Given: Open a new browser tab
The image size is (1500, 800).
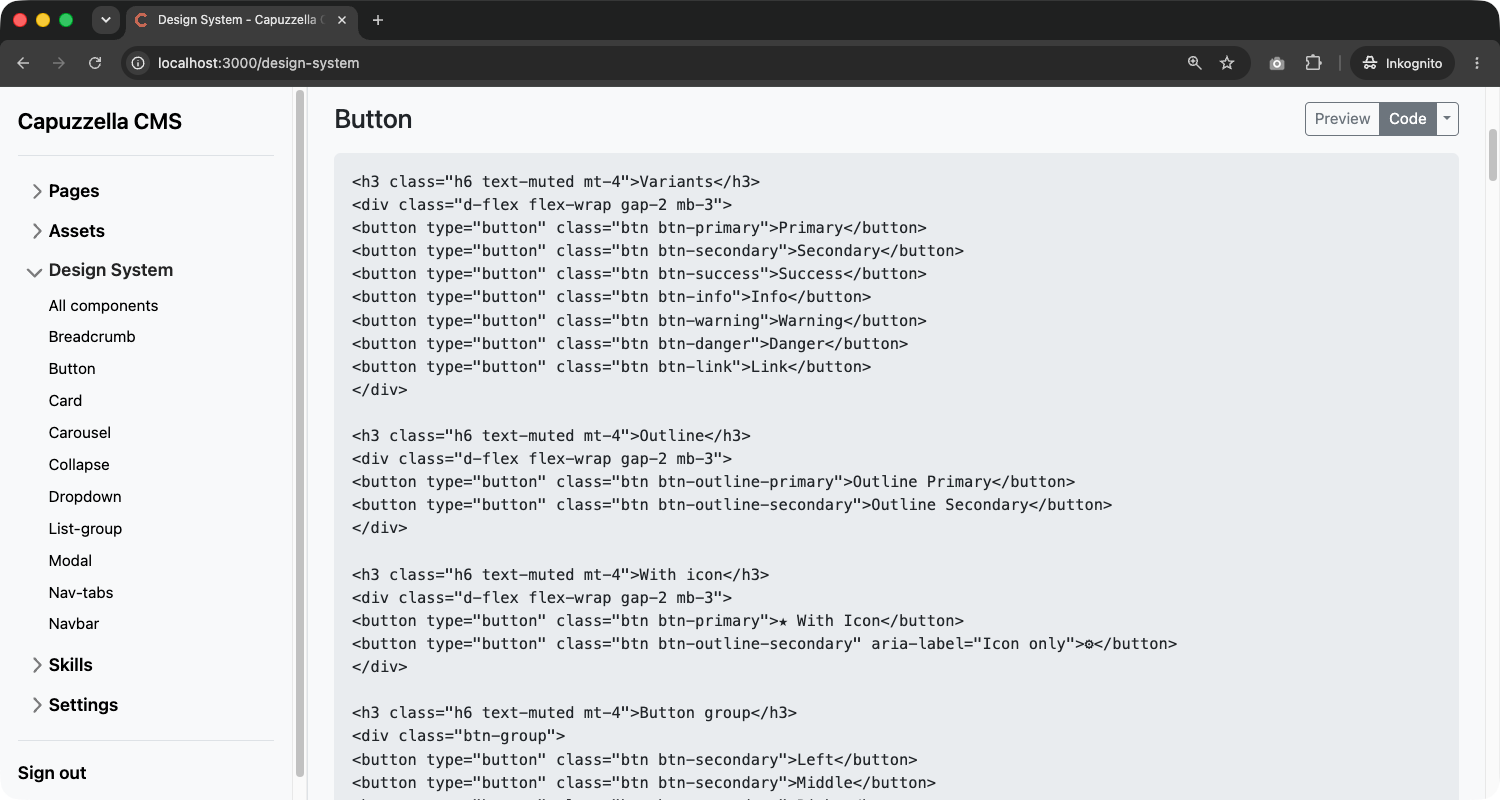Looking at the screenshot, I should pyautogui.click(x=377, y=20).
